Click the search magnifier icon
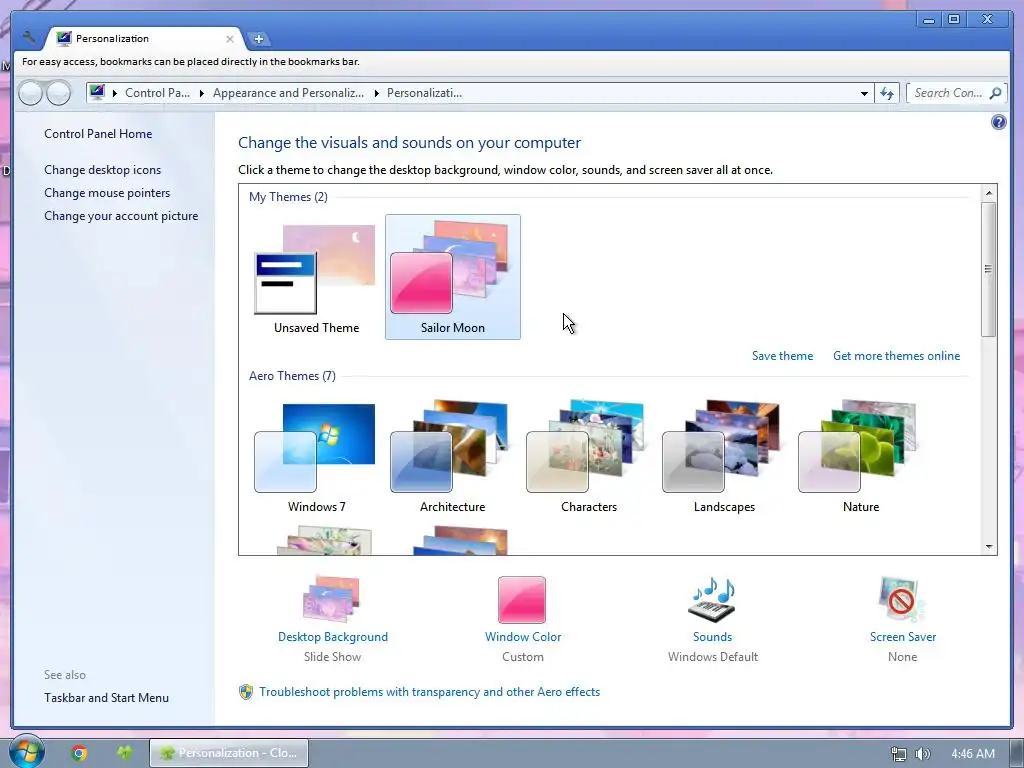 996,93
